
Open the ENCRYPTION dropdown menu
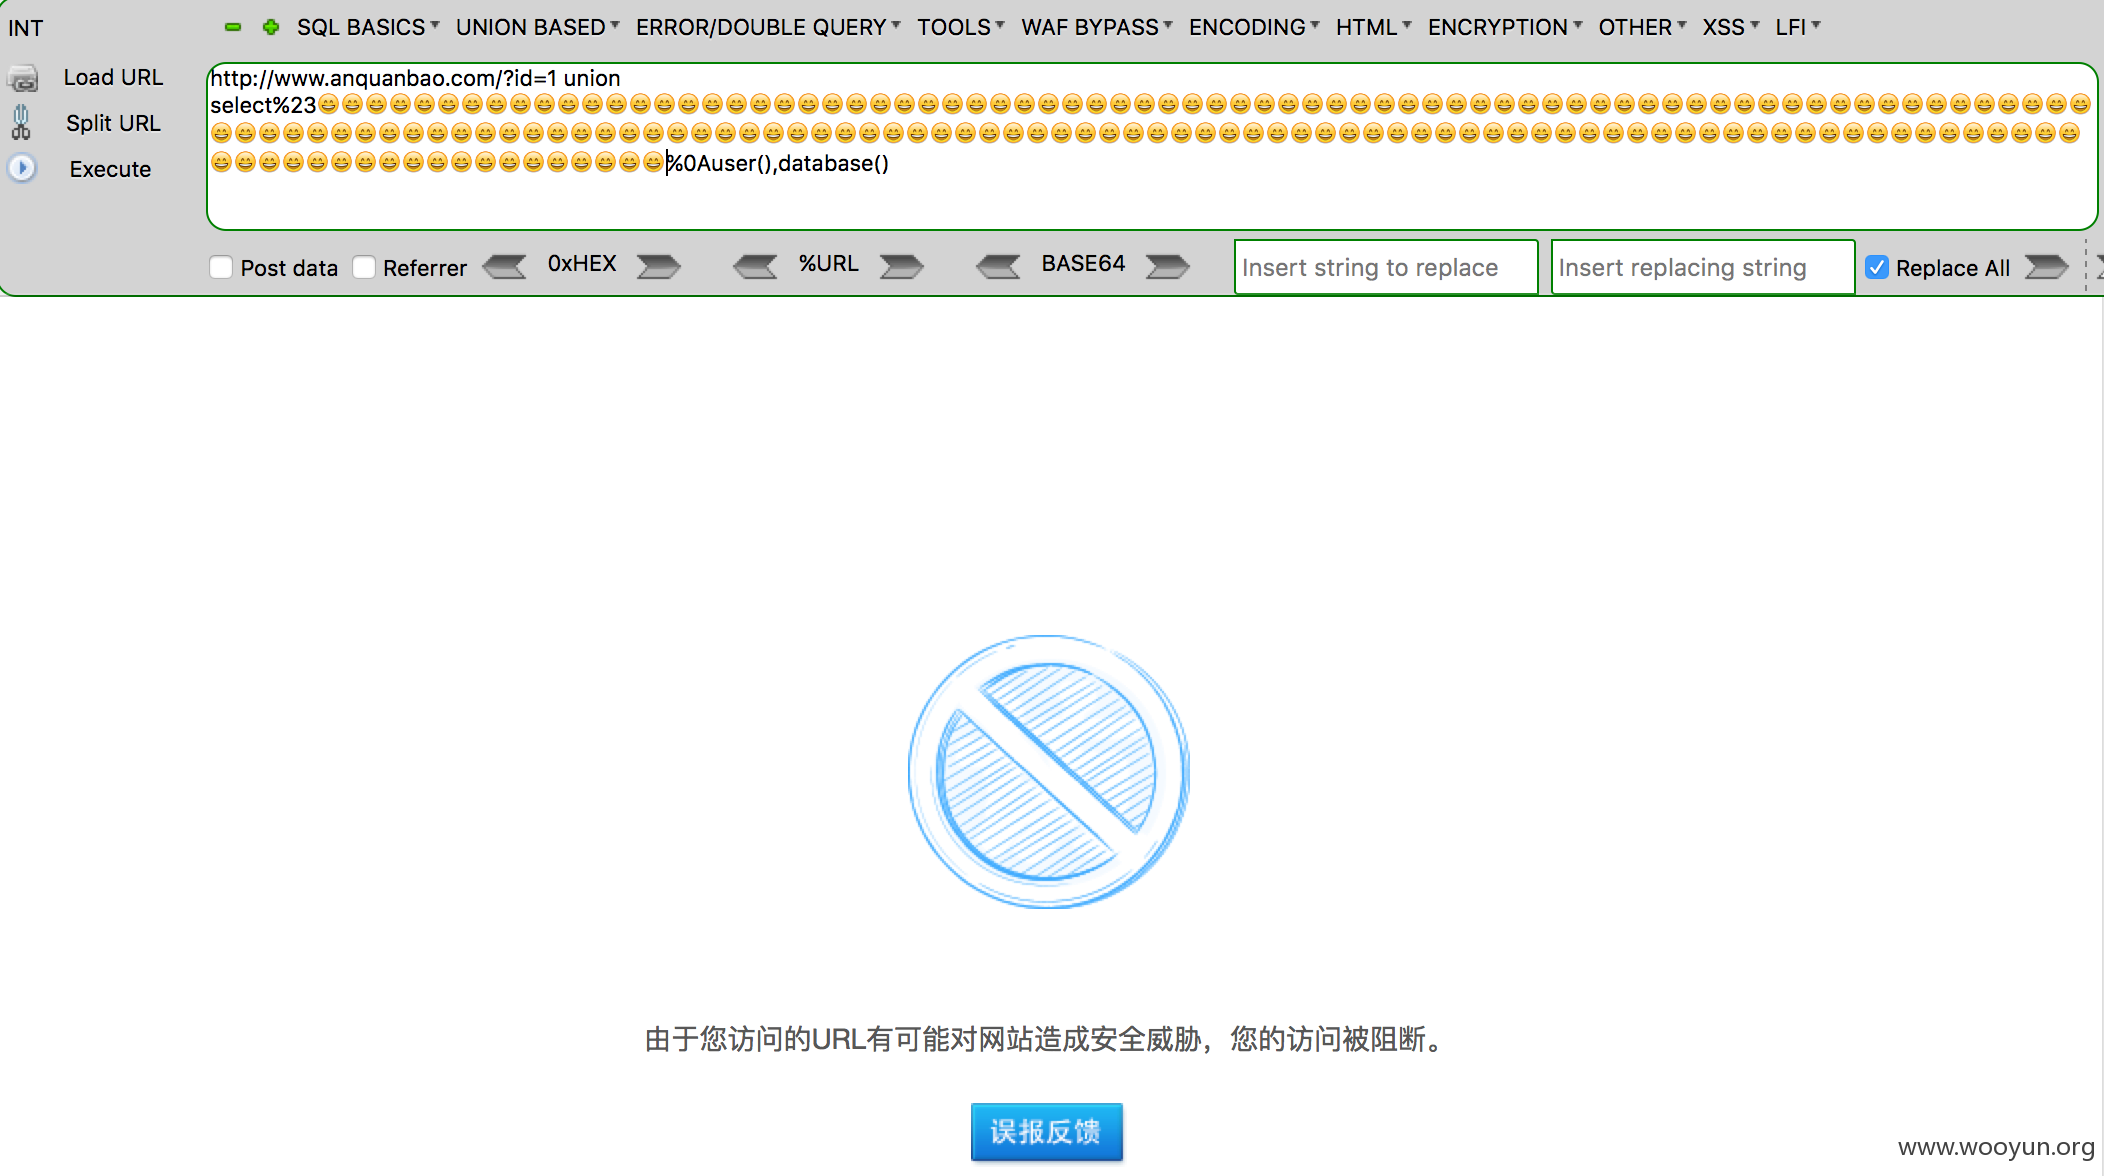tap(1505, 27)
